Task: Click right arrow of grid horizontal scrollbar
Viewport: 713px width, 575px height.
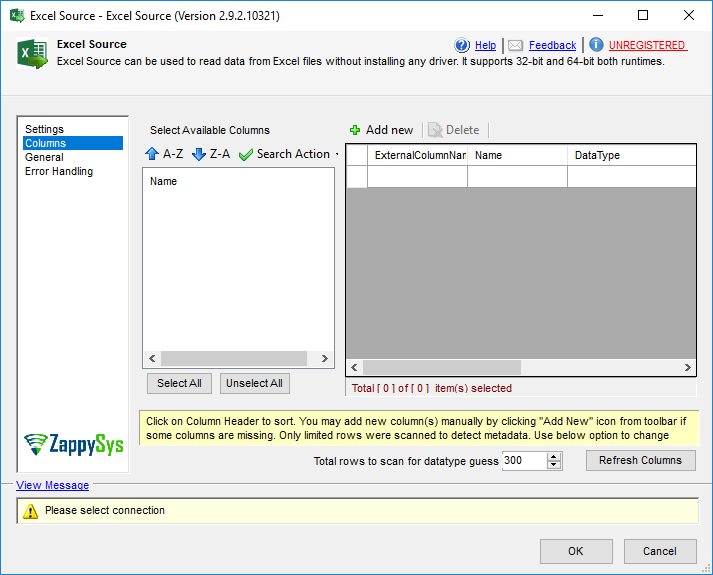Action: click(x=688, y=367)
